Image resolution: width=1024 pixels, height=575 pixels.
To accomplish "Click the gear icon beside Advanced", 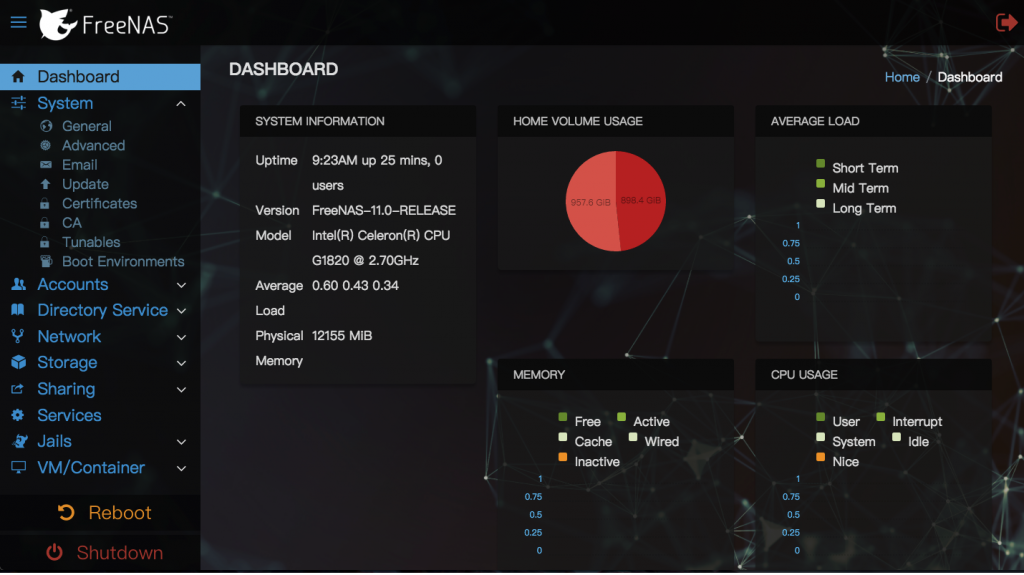I will 46,145.
